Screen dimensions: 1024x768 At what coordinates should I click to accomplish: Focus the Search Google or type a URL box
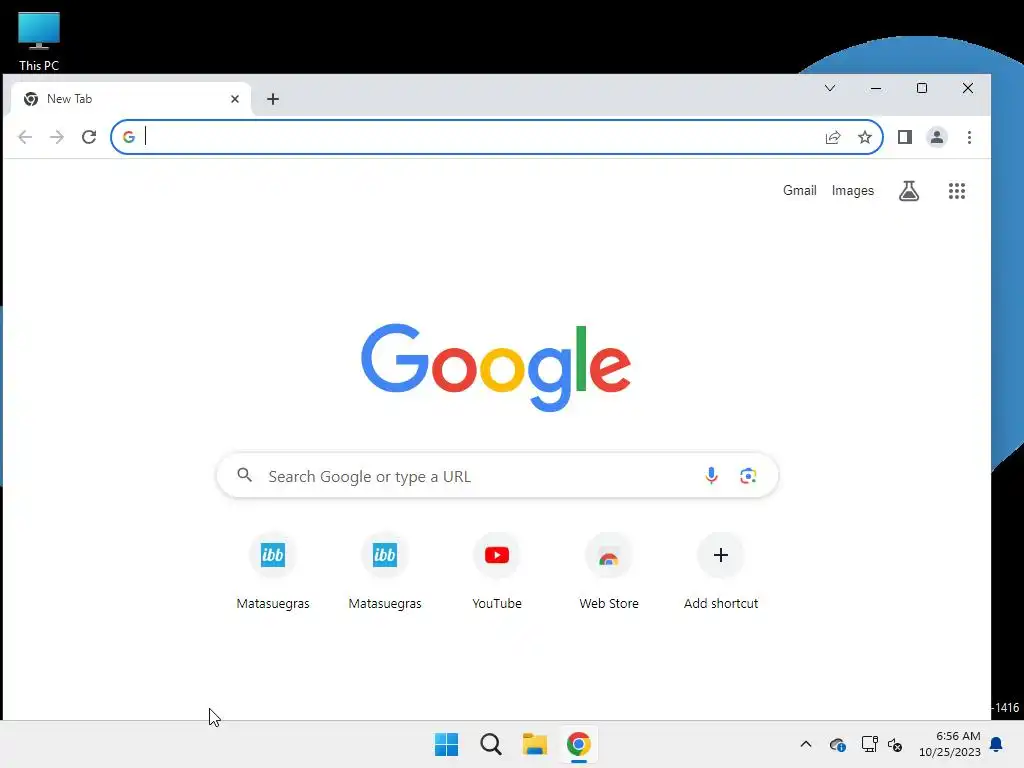point(497,475)
